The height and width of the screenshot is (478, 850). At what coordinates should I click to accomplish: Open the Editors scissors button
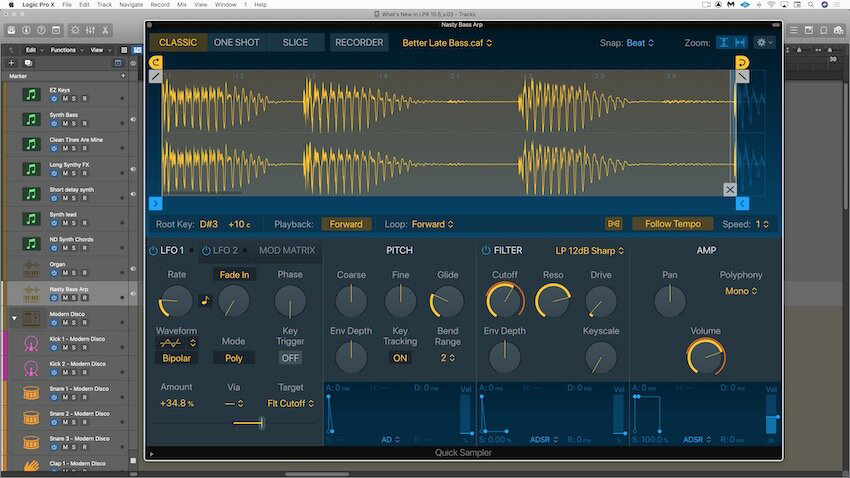point(105,30)
